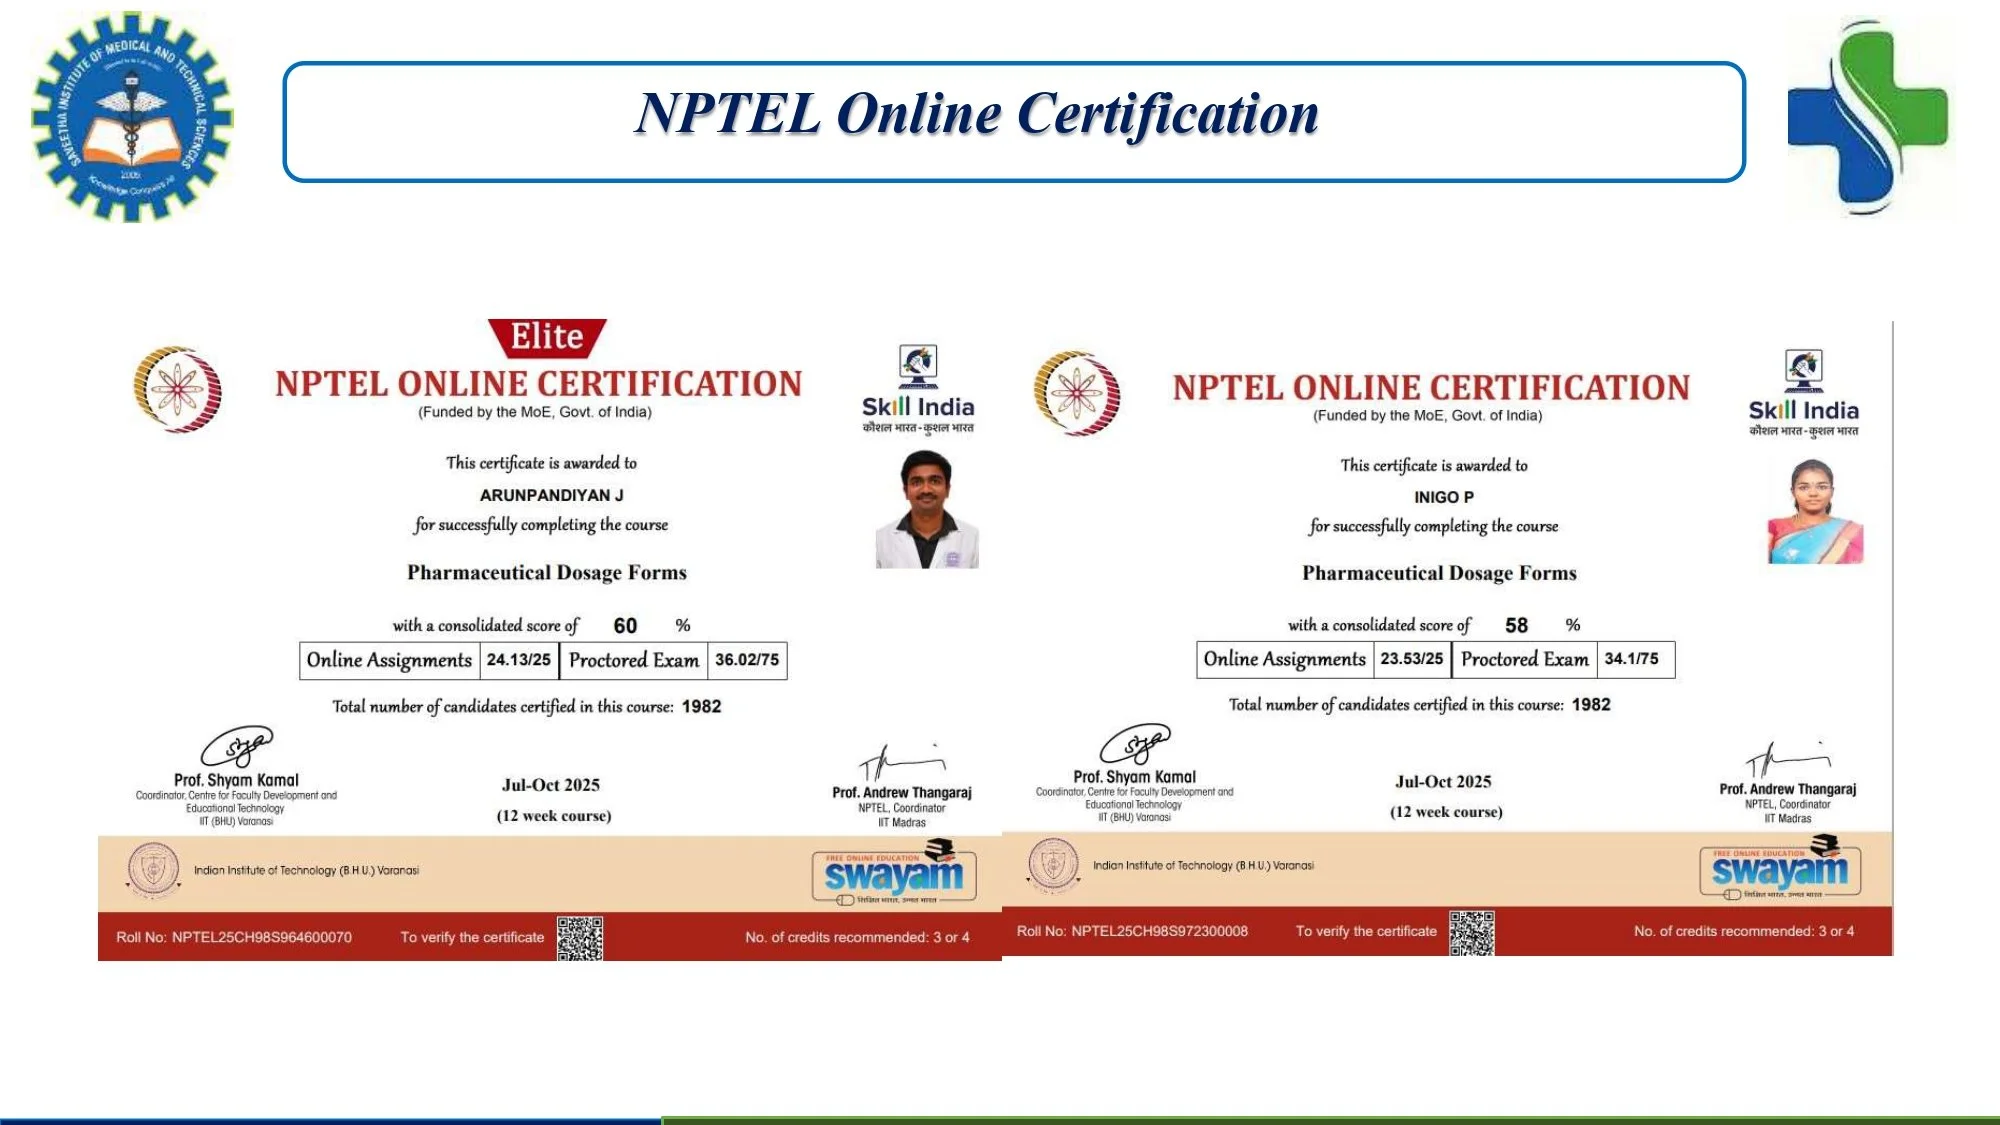Select the name ARUNPANDIYAN J
Screen dimensions: 2000x1125
click(551, 495)
